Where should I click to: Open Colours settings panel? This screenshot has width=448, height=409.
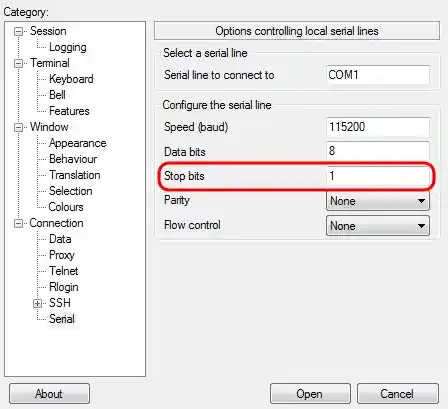pyautogui.click(x=66, y=207)
